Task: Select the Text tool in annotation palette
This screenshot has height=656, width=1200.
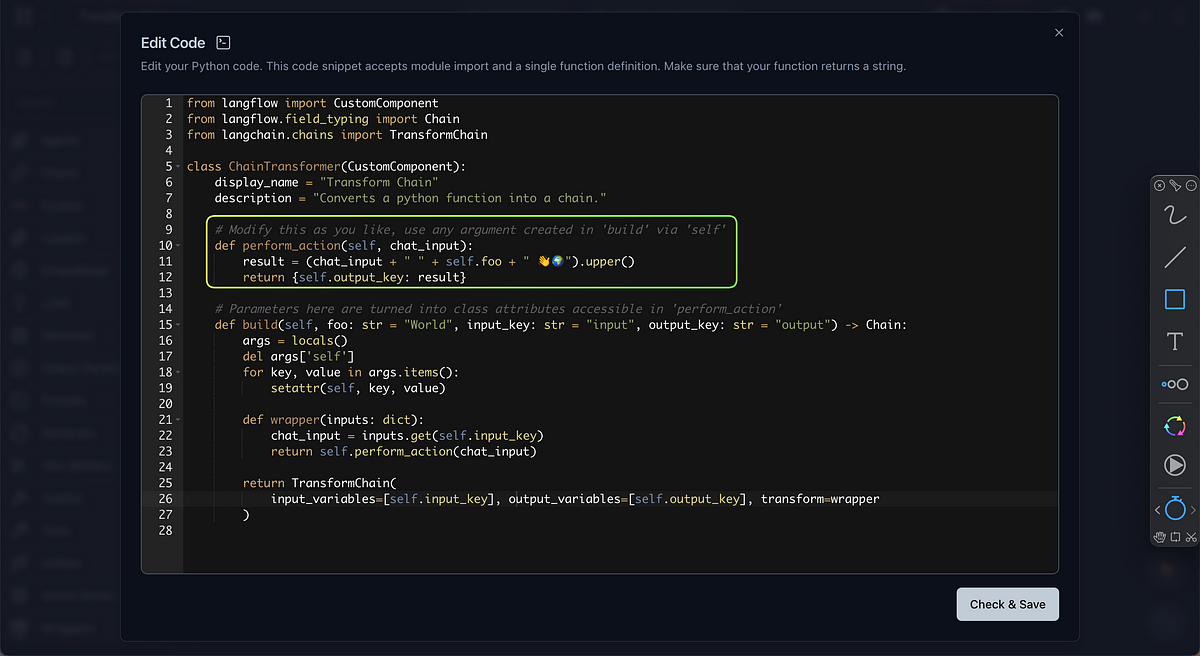Action: pyautogui.click(x=1175, y=342)
